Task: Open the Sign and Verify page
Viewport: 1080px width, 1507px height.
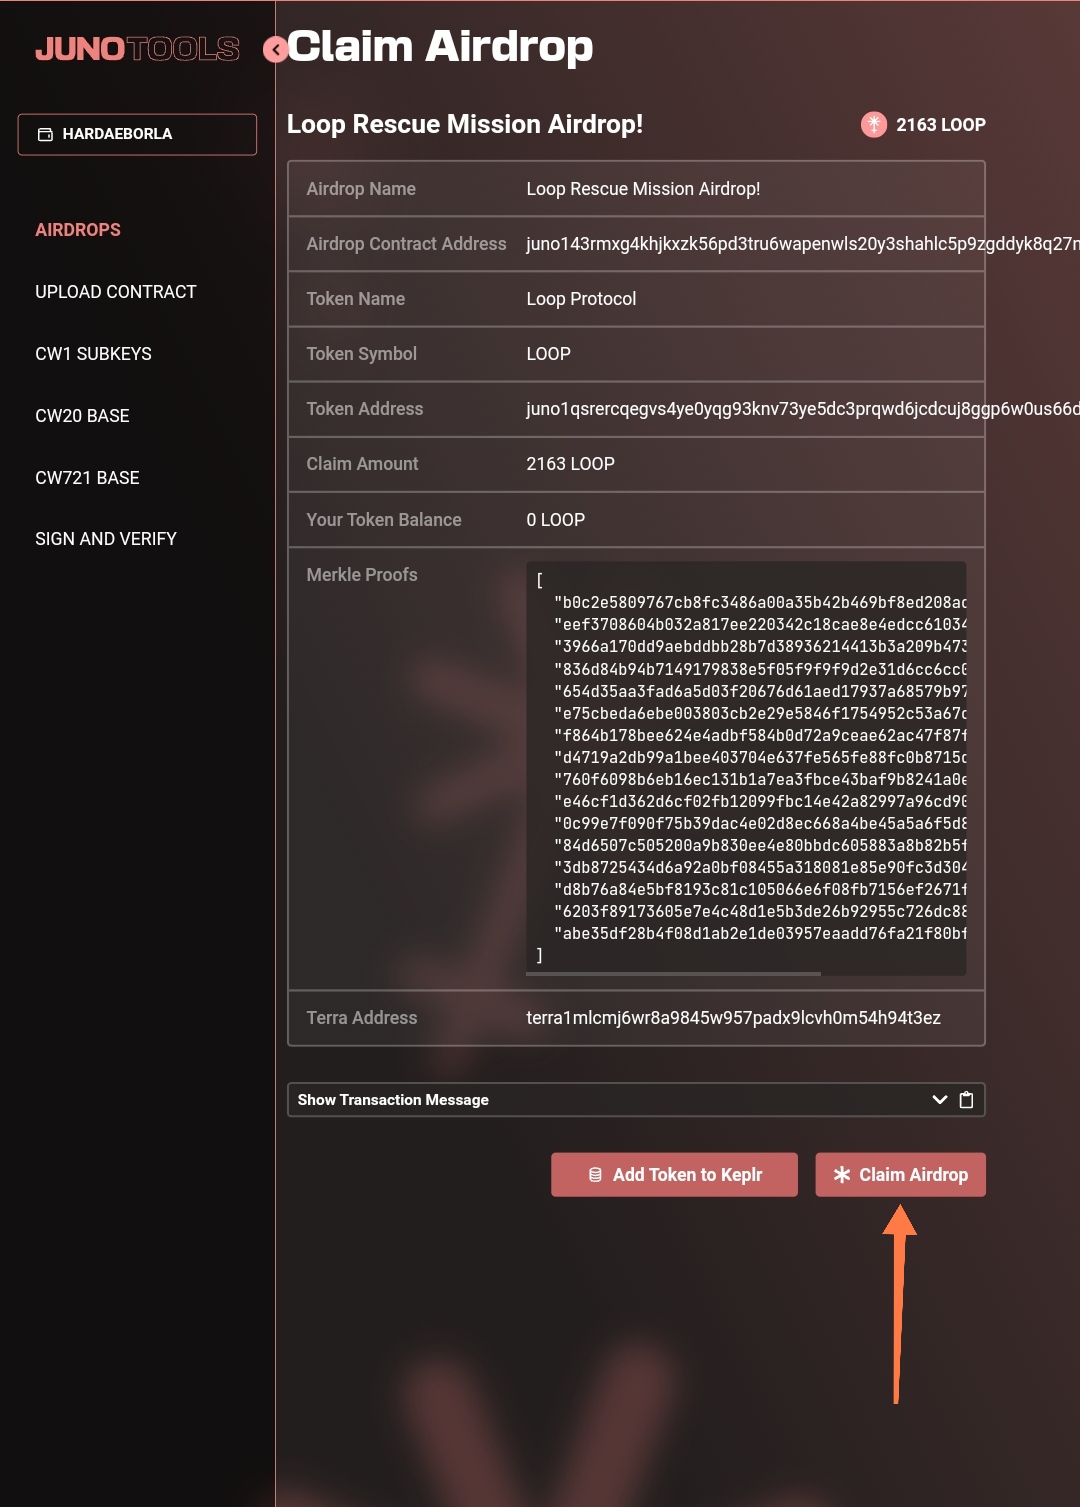Action: click(106, 539)
